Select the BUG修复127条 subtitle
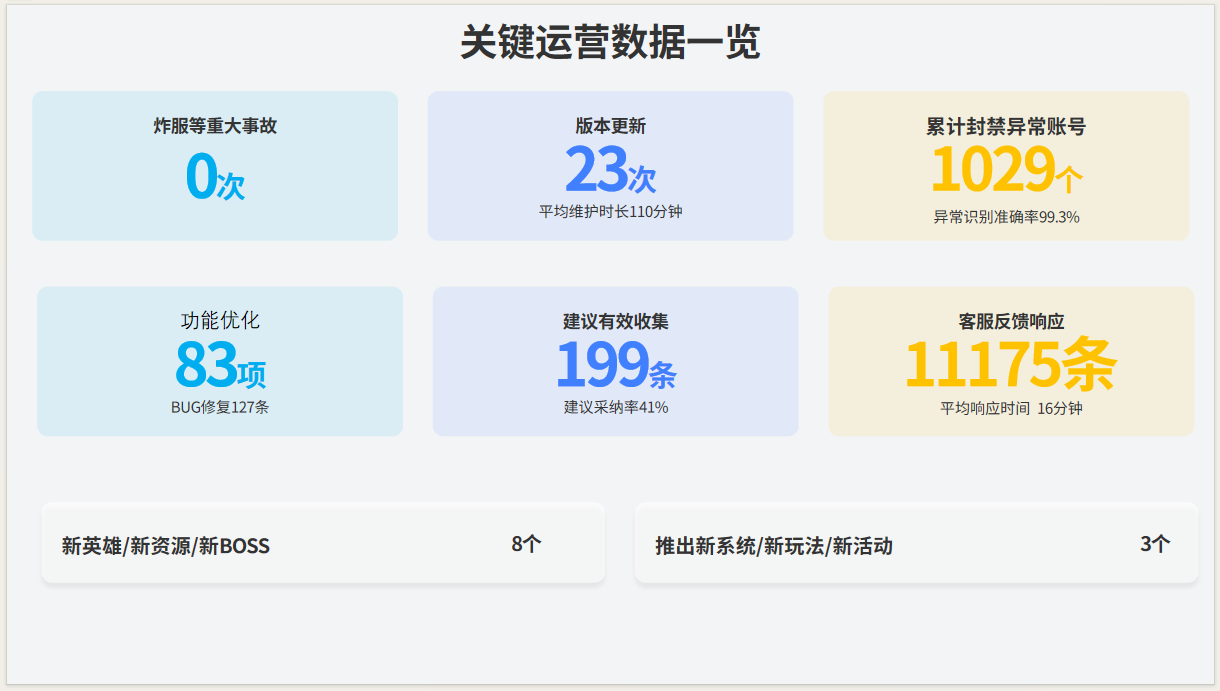 coord(220,407)
